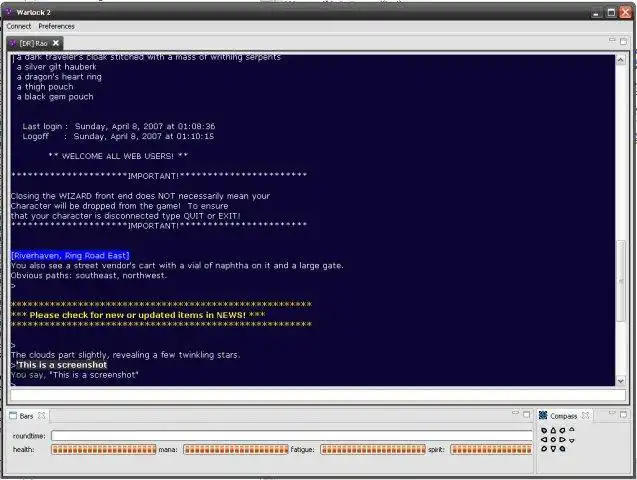The height and width of the screenshot is (480, 637).
Task: Click the northwest compass arrow
Action: click(544, 430)
